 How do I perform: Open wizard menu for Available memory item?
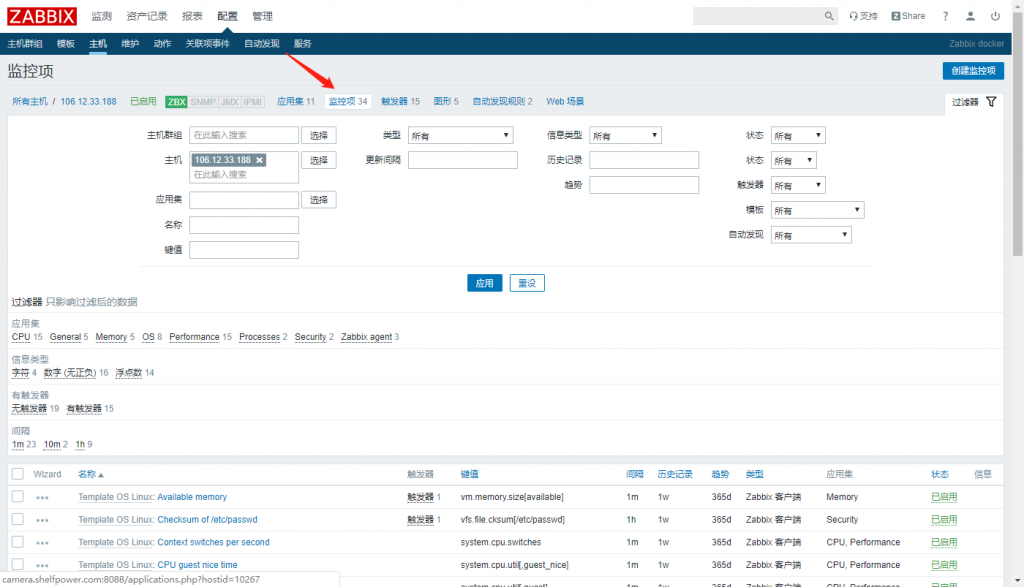pos(42,497)
